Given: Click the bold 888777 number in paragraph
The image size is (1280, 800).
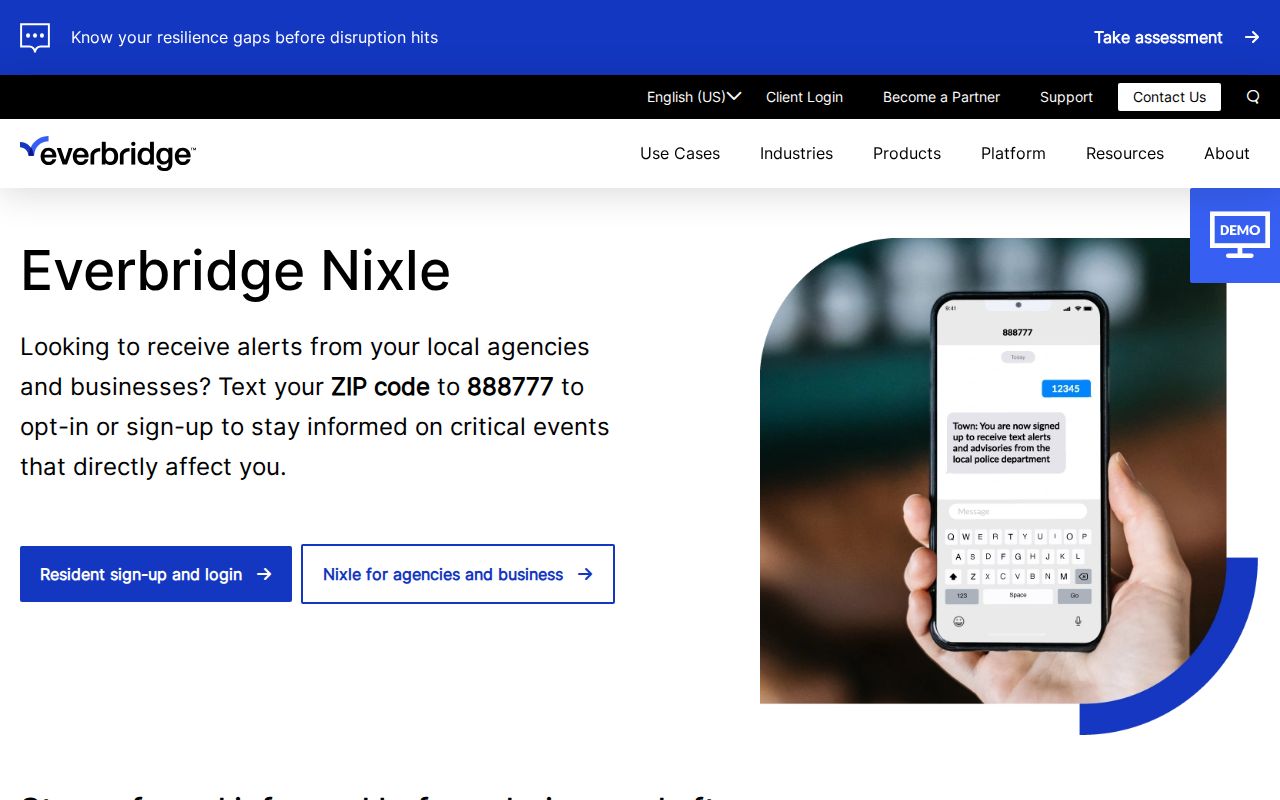Looking at the screenshot, I should pos(510,387).
